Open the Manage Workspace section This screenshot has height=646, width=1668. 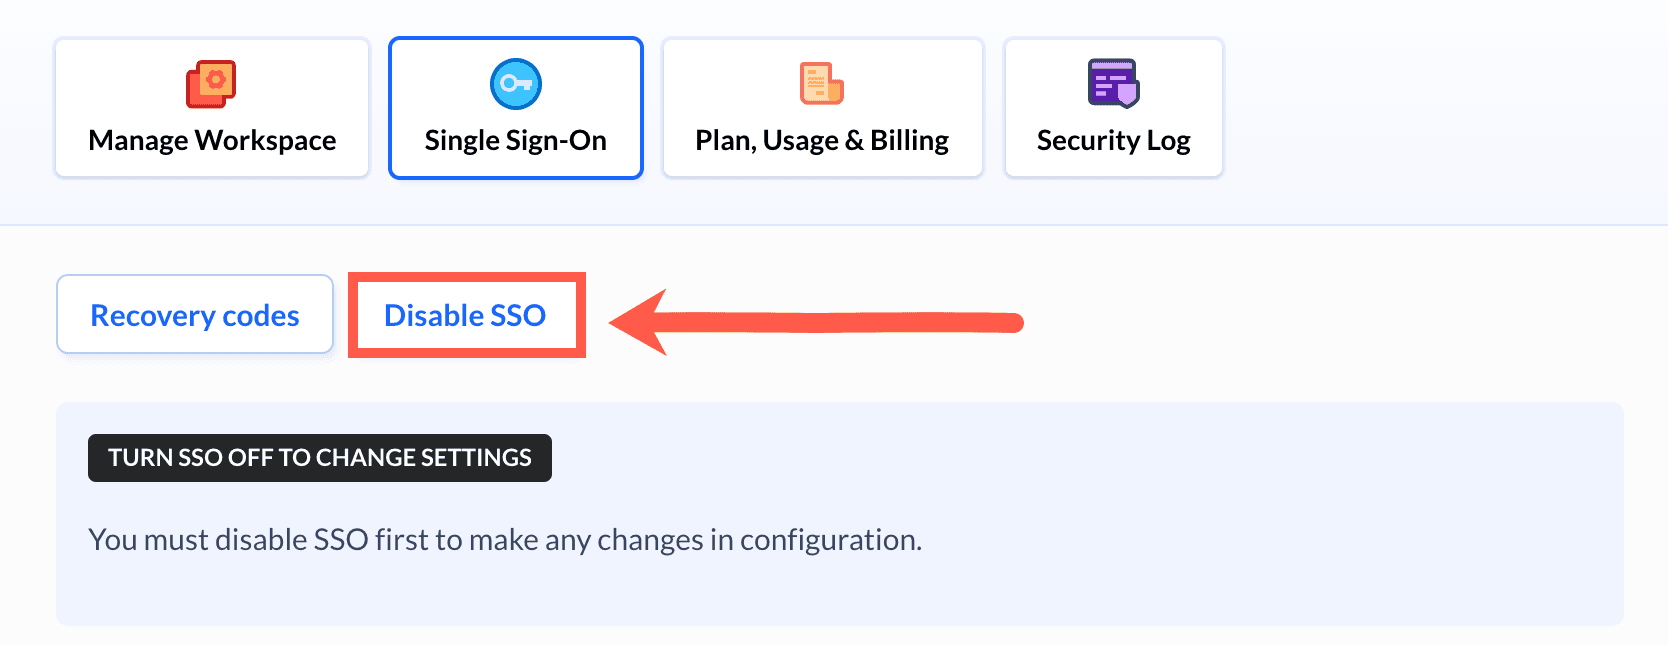(x=211, y=107)
